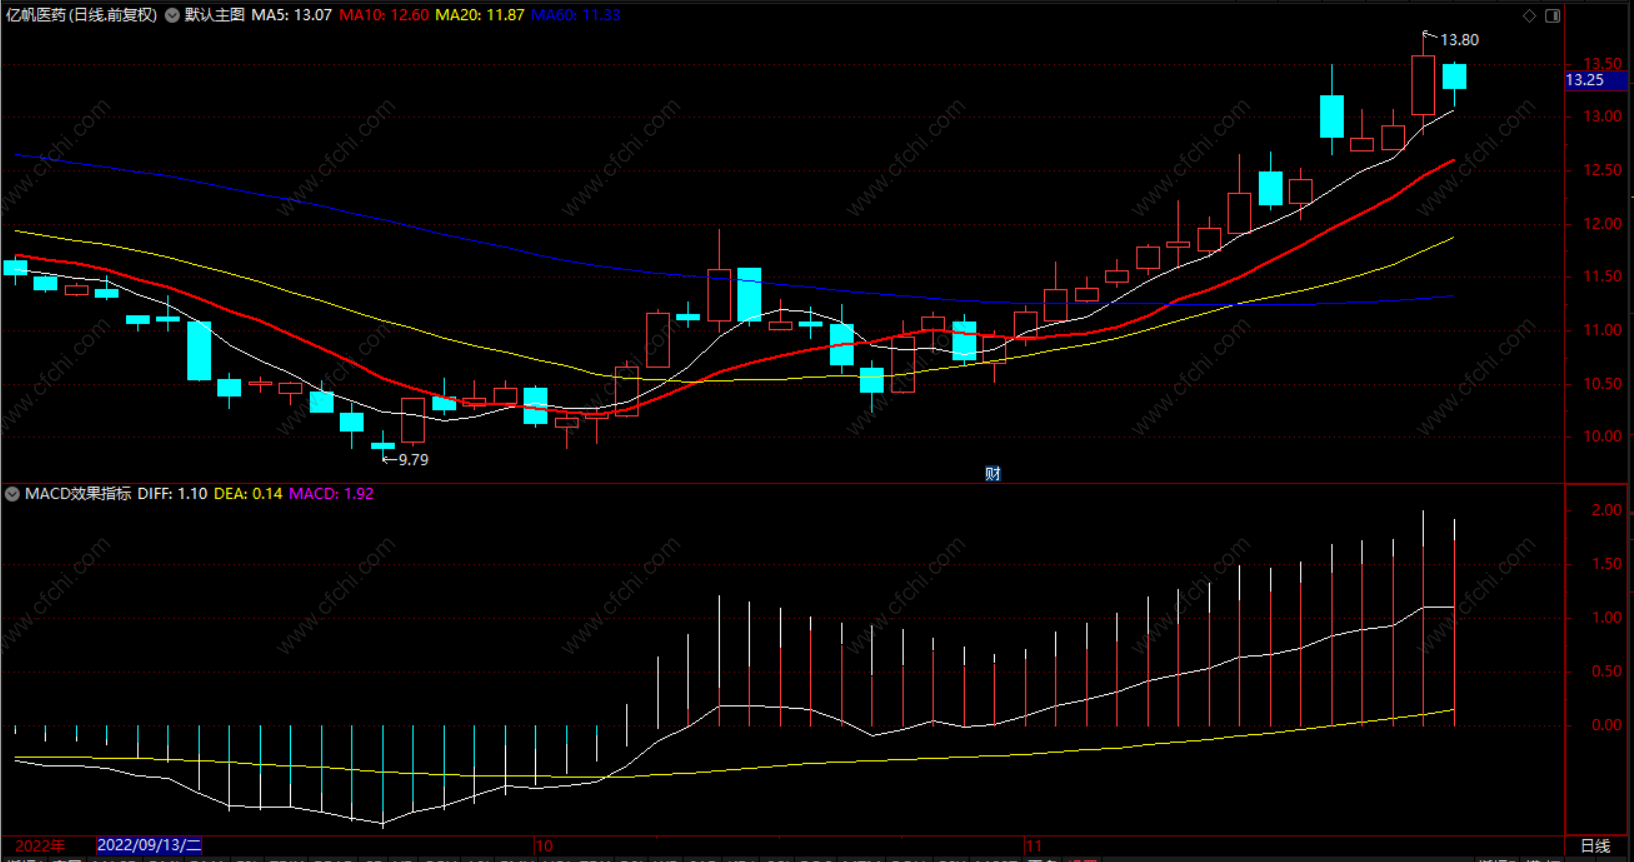Select the MA60: 11.33 label
This screenshot has height=862, width=1634.
pyautogui.click(x=576, y=15)
